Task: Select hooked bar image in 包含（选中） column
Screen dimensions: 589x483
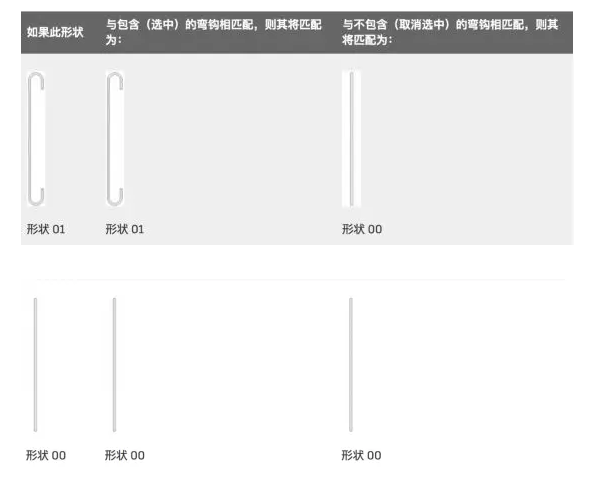Action: [x=115, y=139]
